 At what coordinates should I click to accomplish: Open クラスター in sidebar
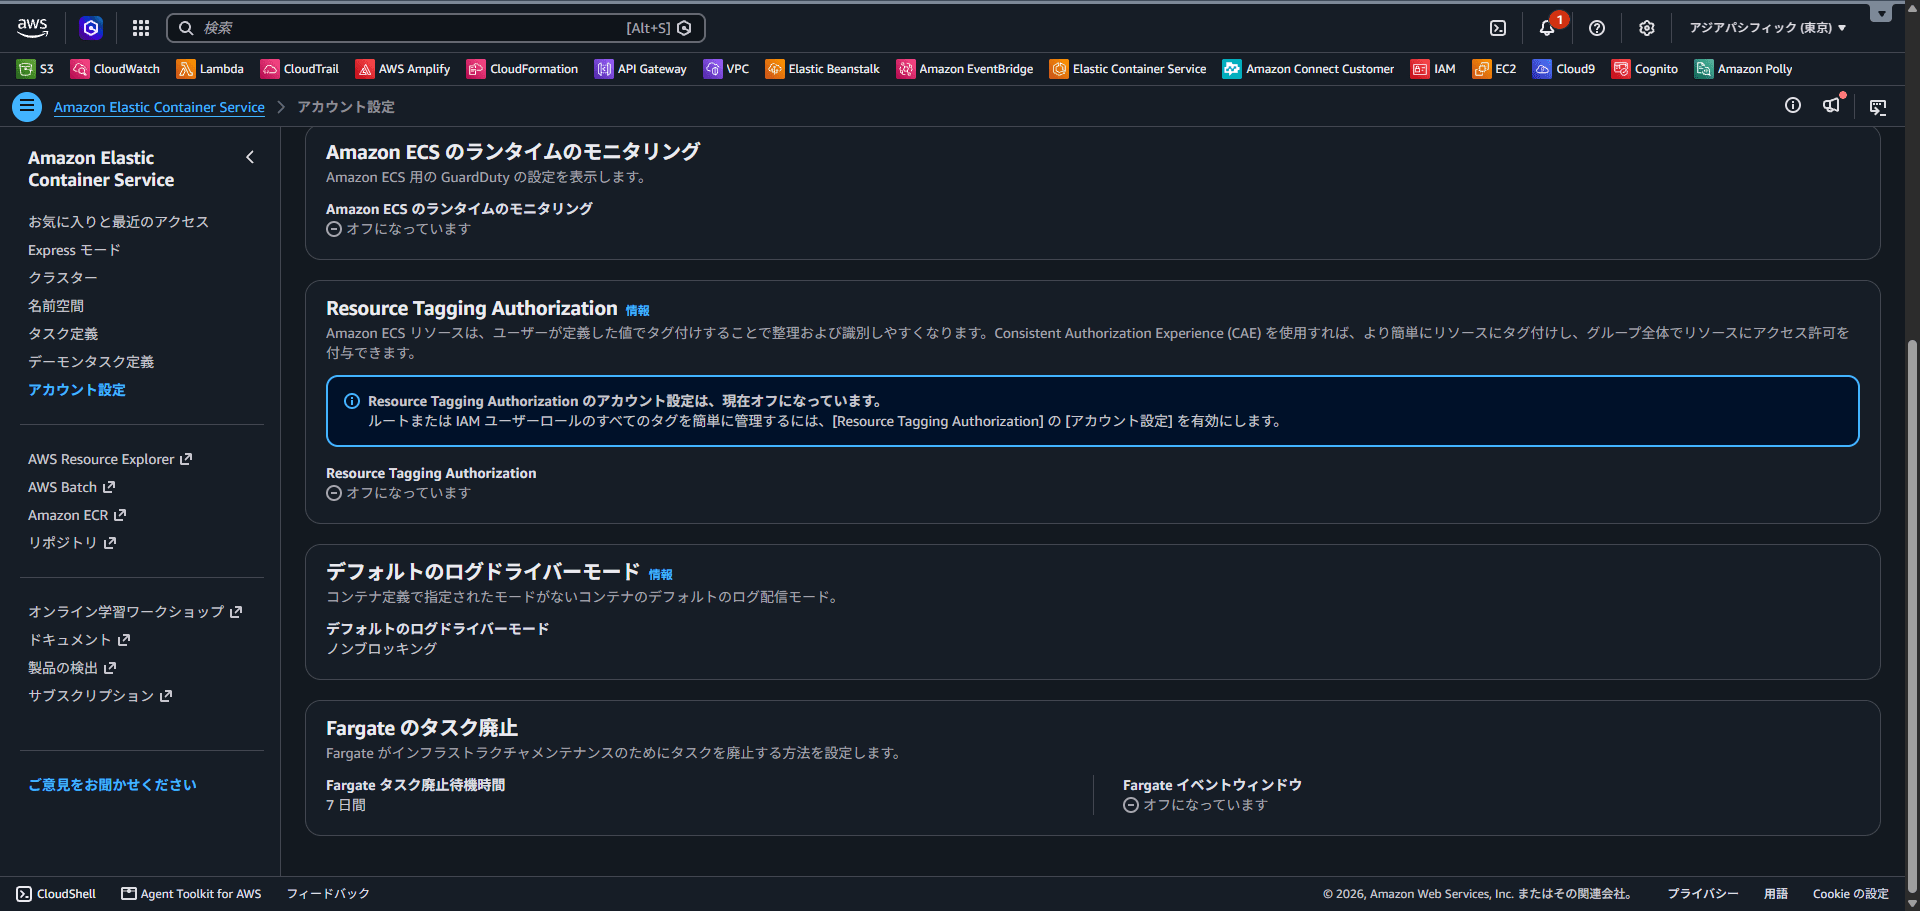click(63, 278)
